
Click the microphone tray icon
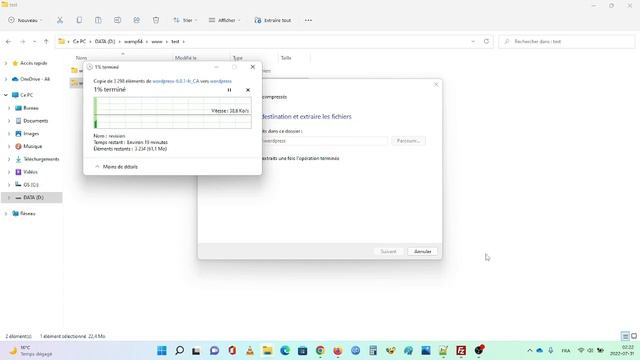pos(551,350)
